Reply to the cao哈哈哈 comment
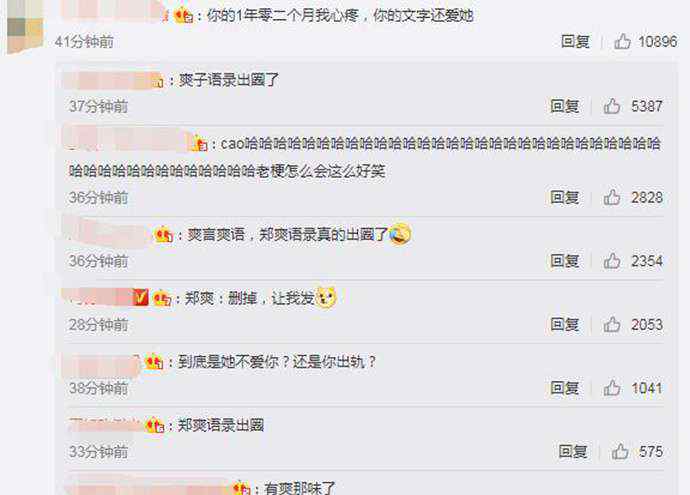This screenshot has height=495, width=690. pyautogui.click(x=565, y=198)
